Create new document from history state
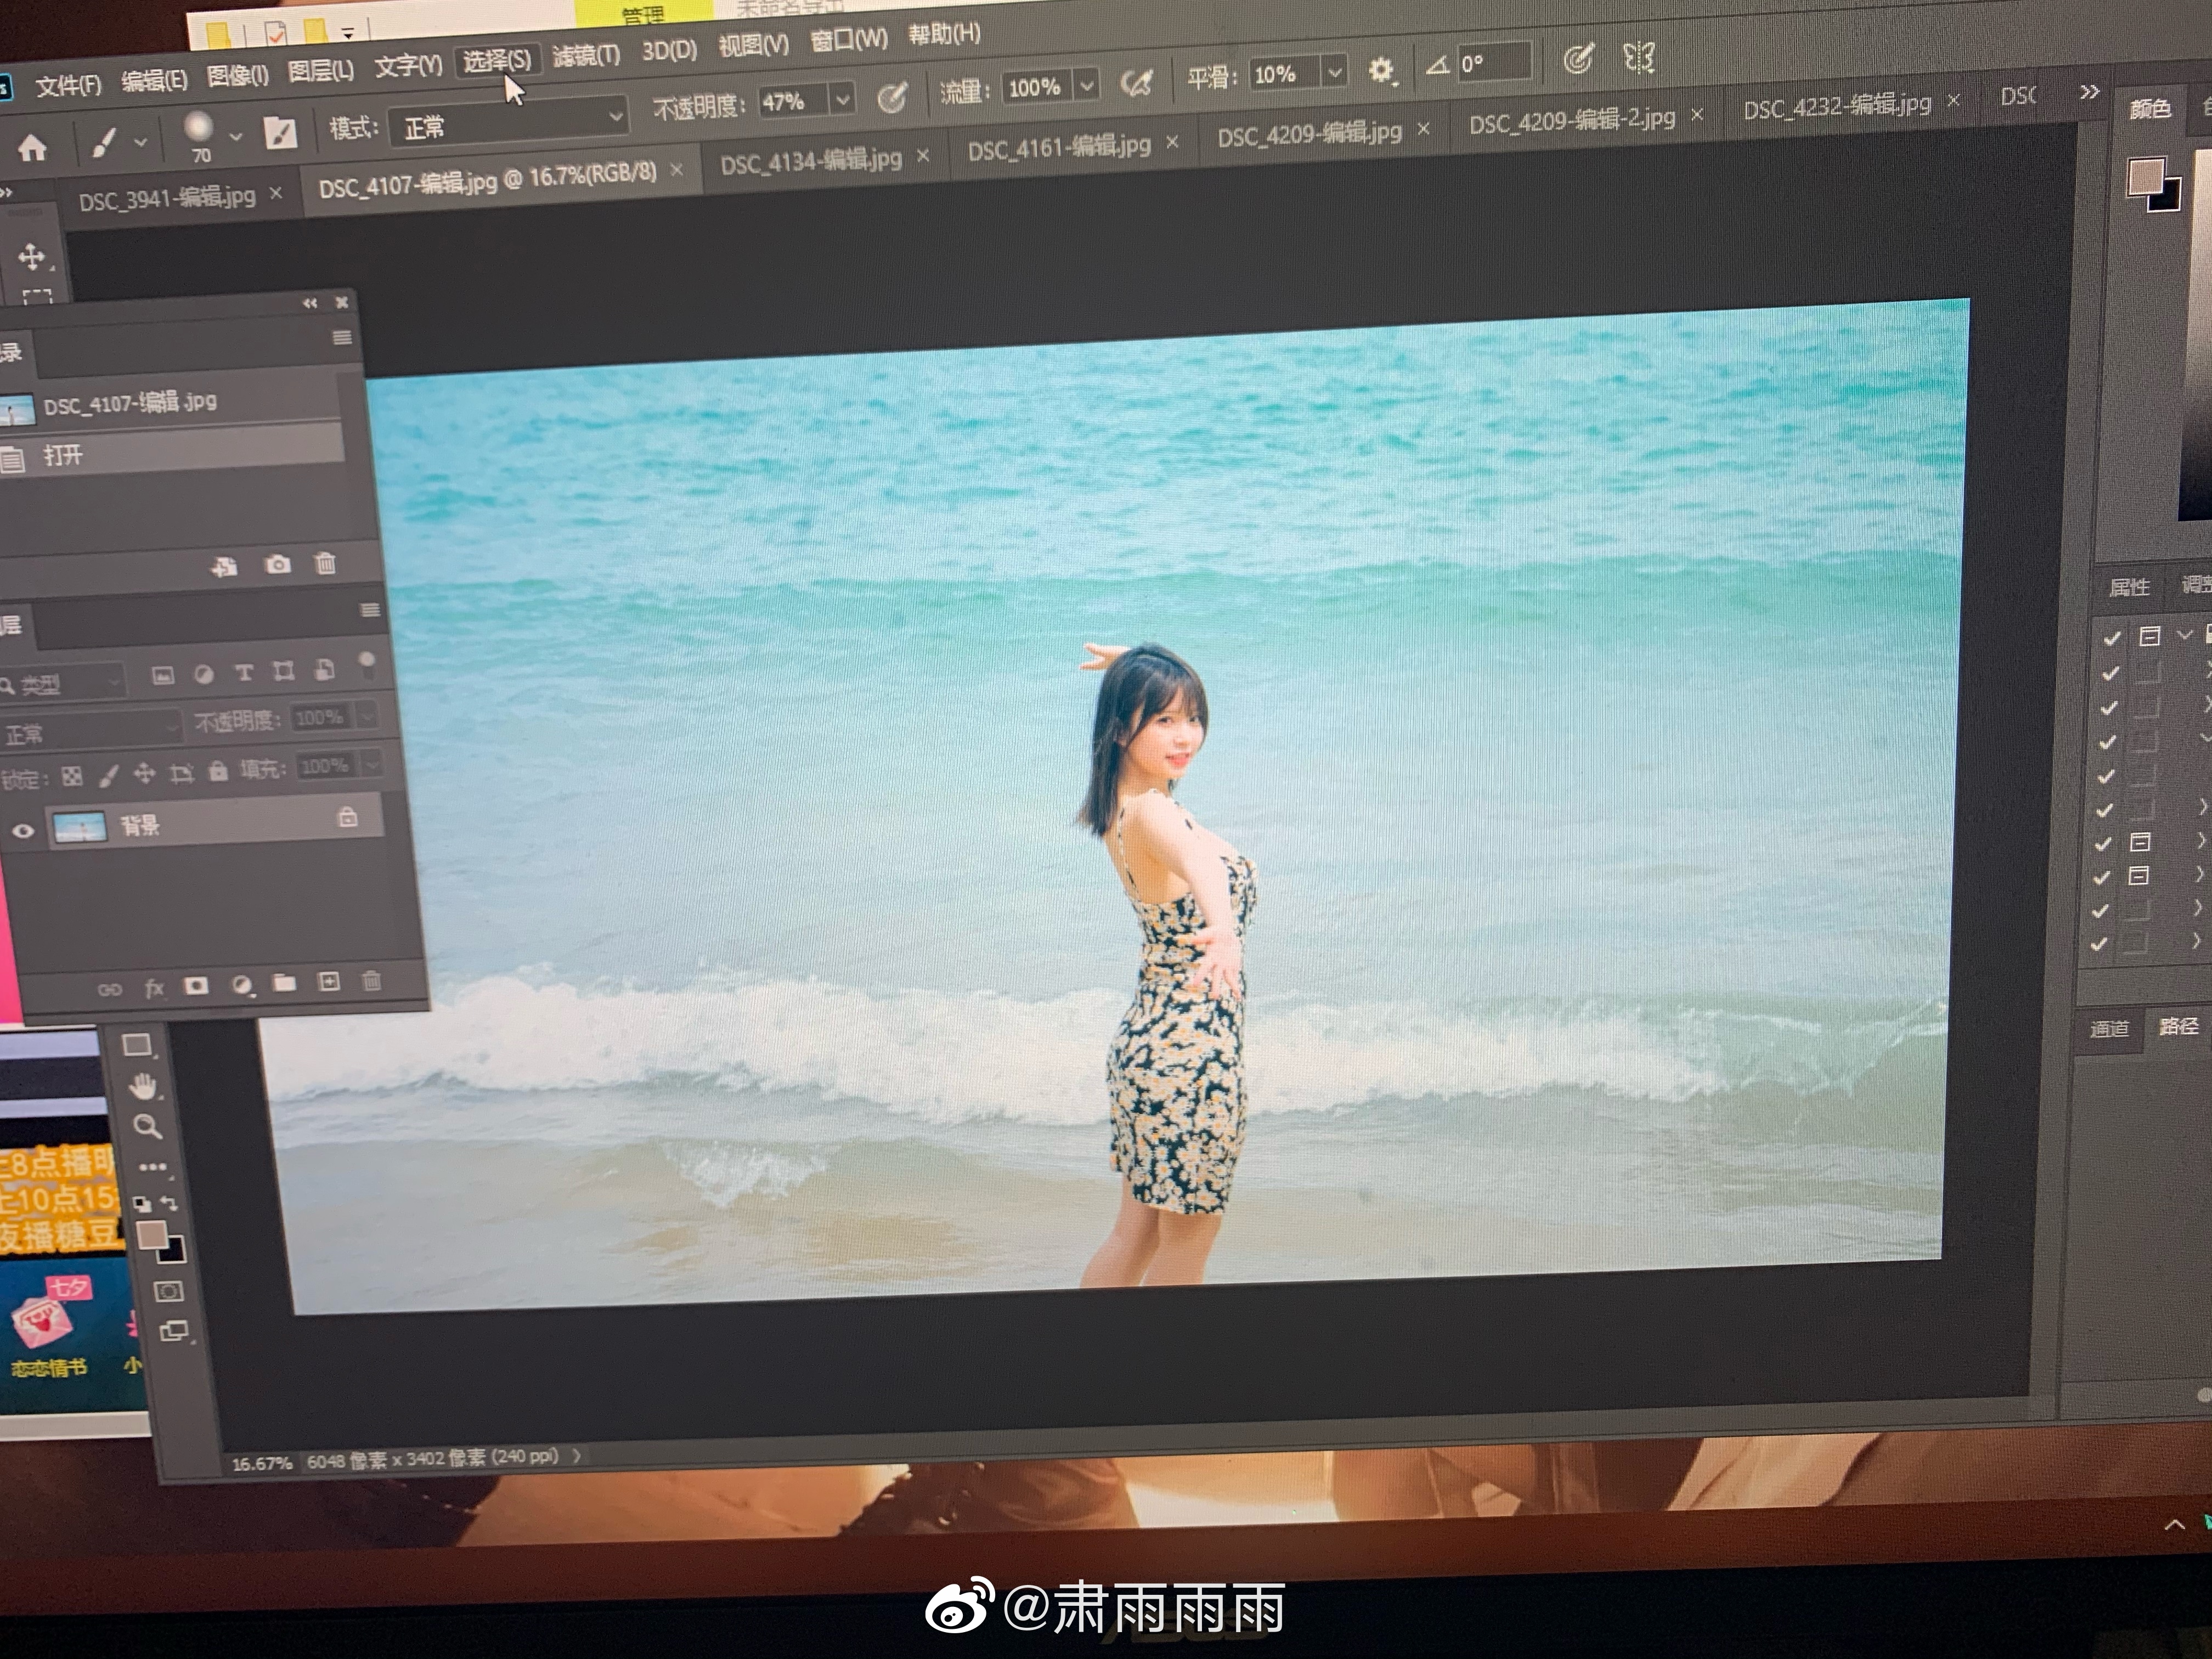This screenshot has height=1659, width=2212. point(224,567)
